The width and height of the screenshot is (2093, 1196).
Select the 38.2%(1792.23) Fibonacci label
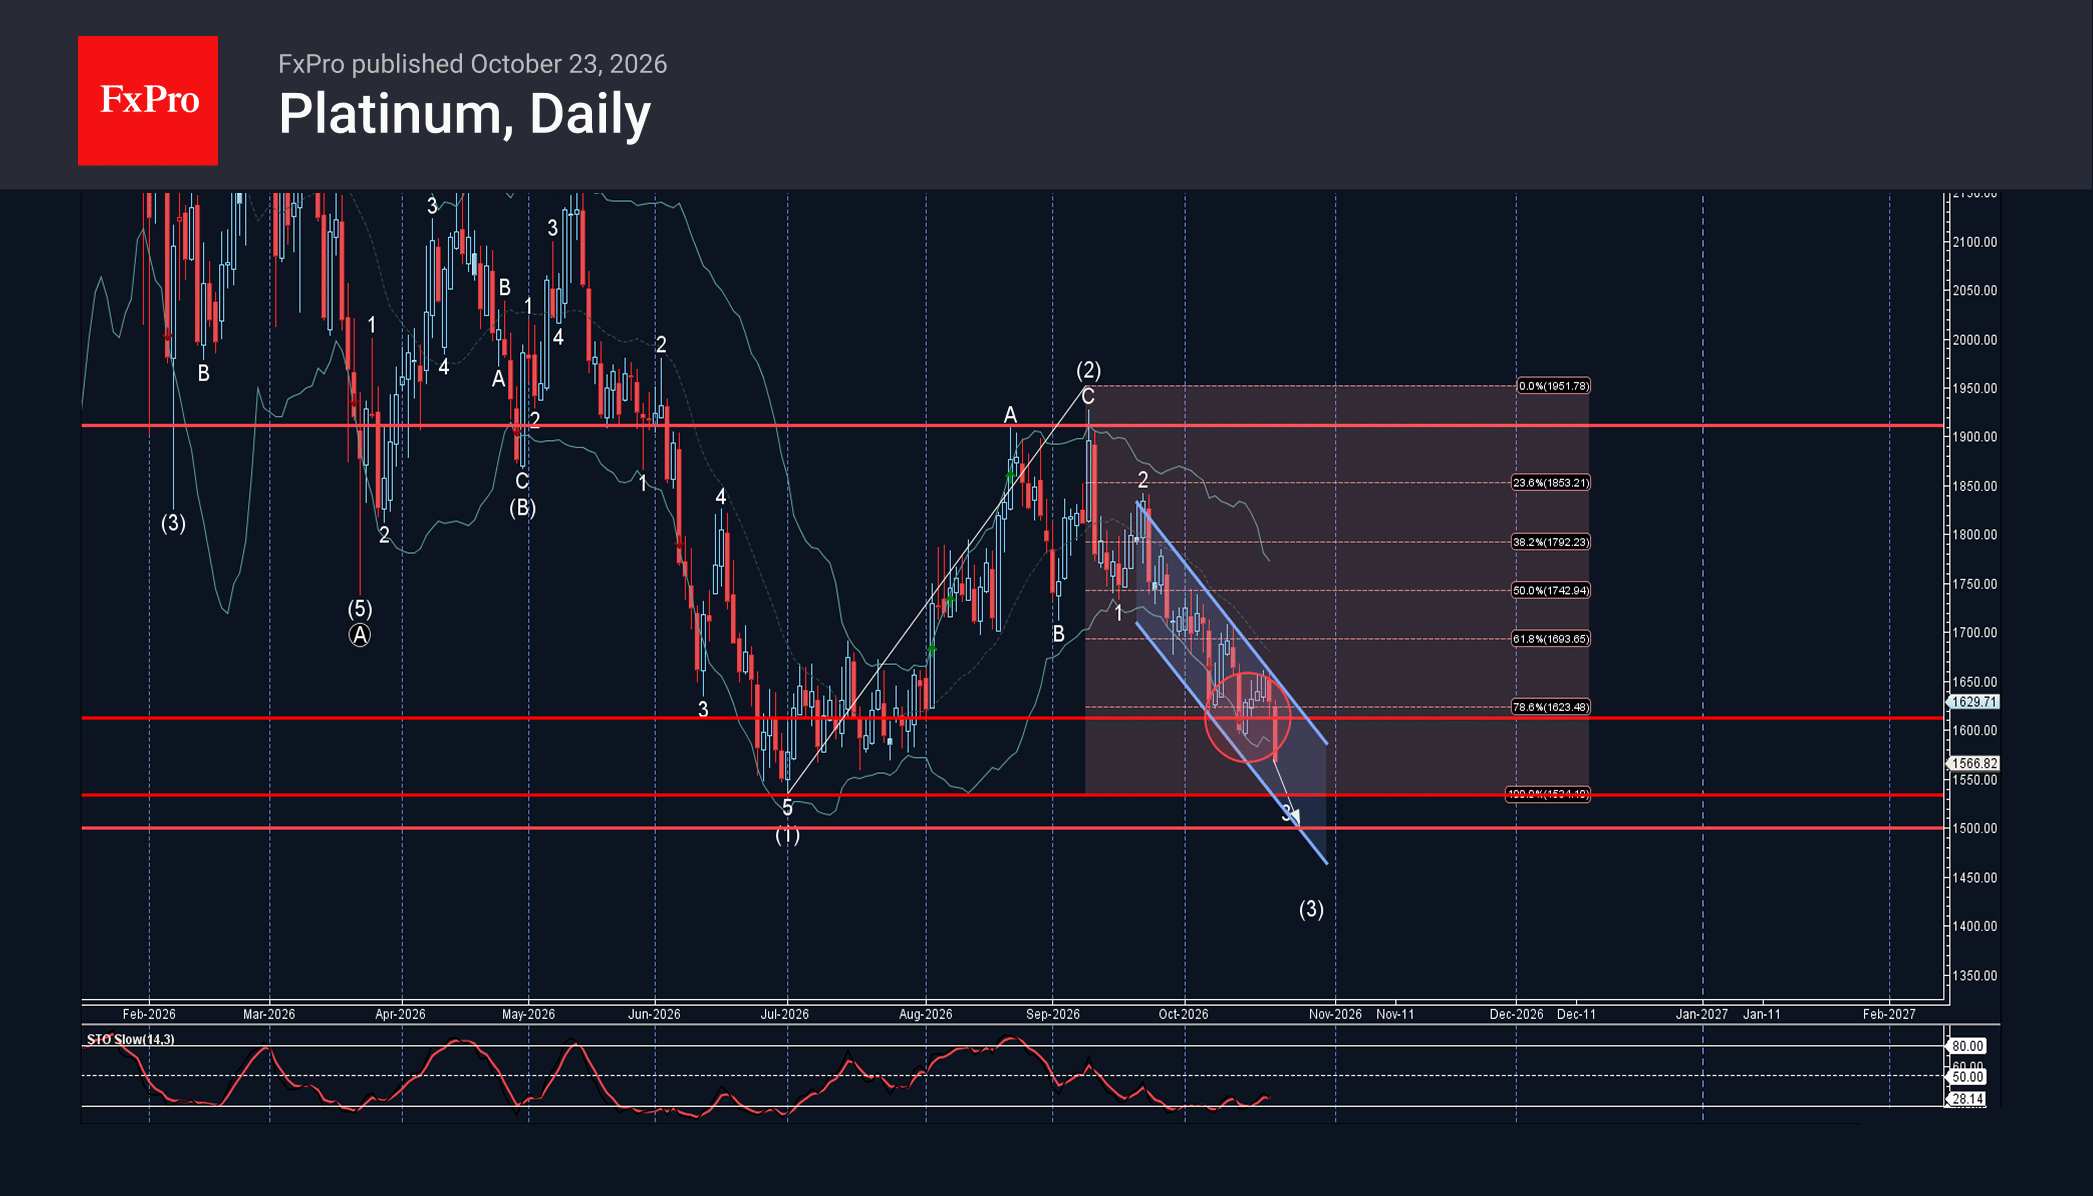[1550, 542]
